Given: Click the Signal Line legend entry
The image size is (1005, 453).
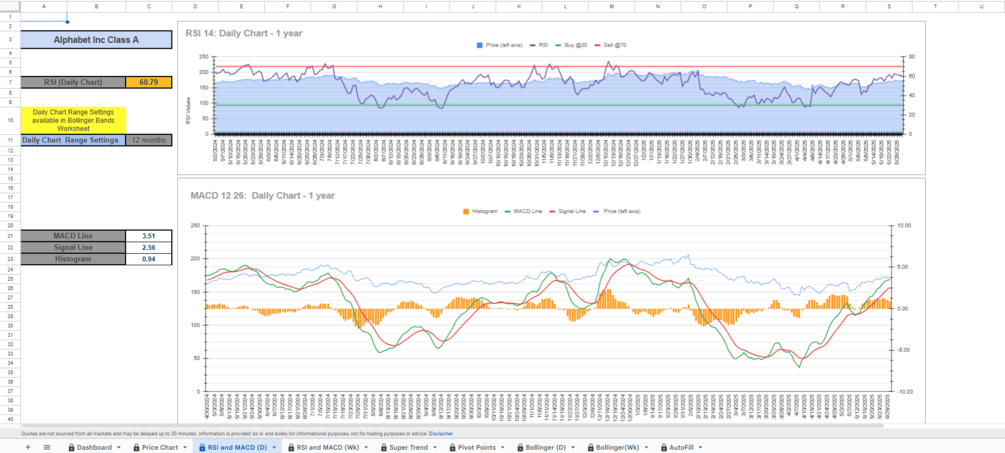Looking at the screenshot, I should pyautogui.click(x=570, y=211).
